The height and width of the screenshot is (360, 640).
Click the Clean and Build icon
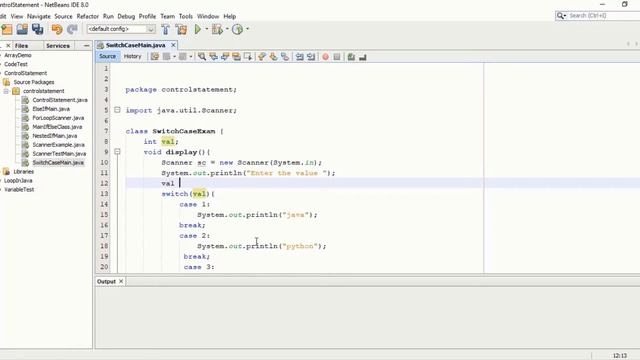coord(181,29)
